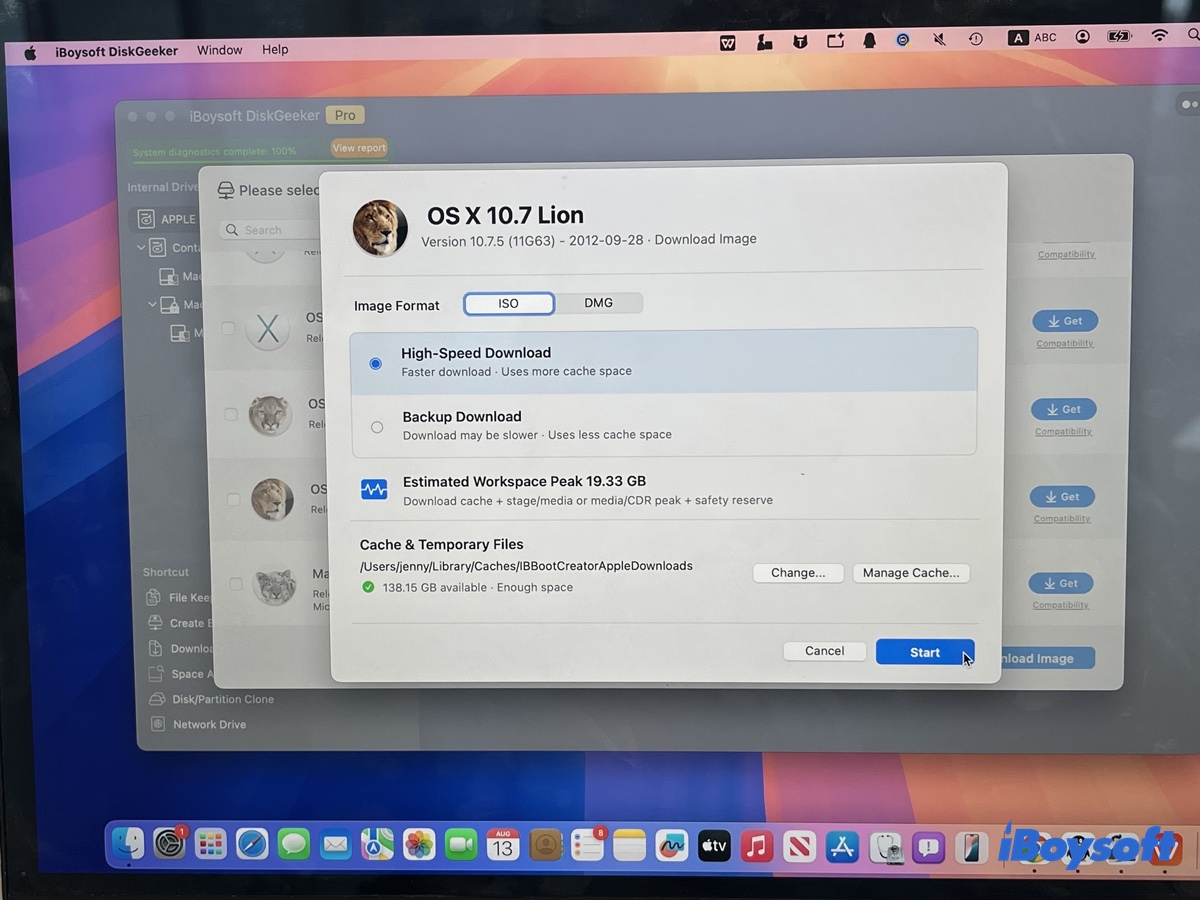Open the Help menu
The height and width of the screenshot is (900, 1200).
tap(275, 49)
